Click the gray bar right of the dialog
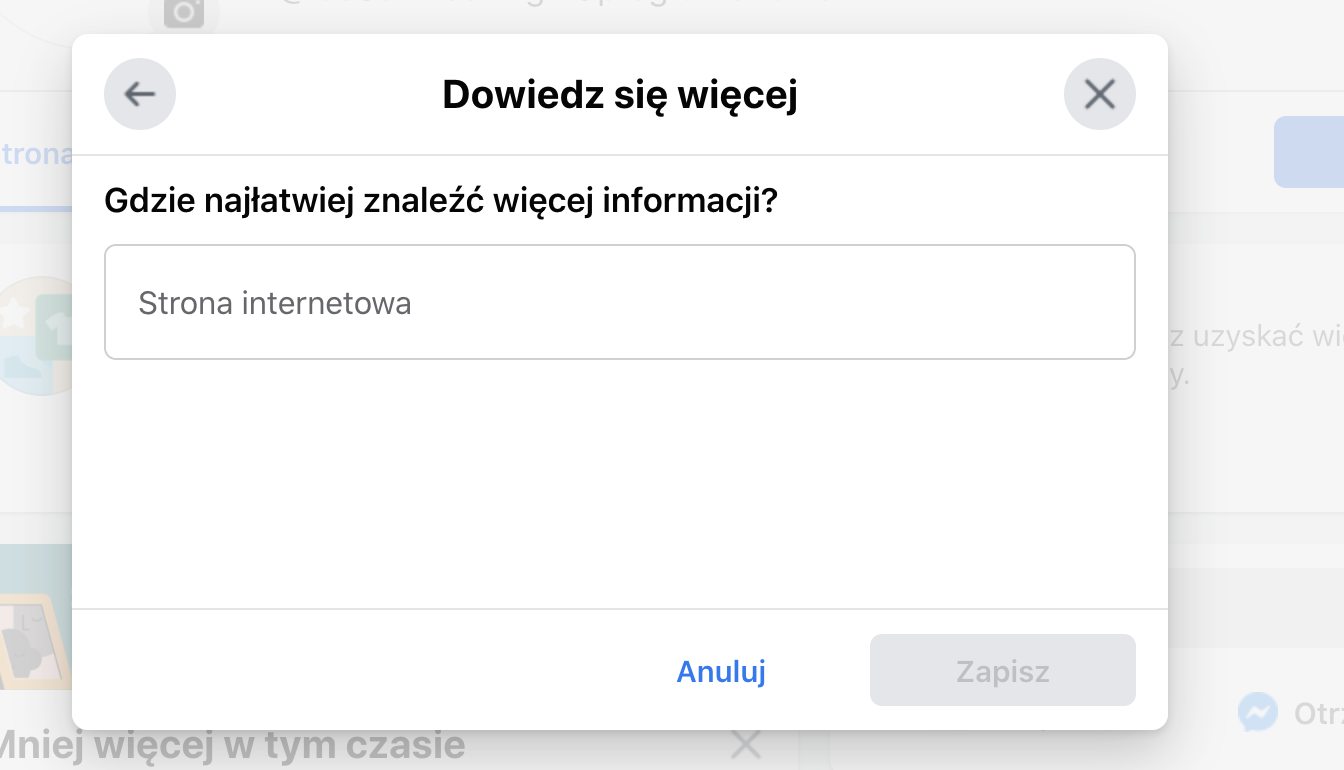Screen dimensions: 1344x770 [x=1256, y=595]
